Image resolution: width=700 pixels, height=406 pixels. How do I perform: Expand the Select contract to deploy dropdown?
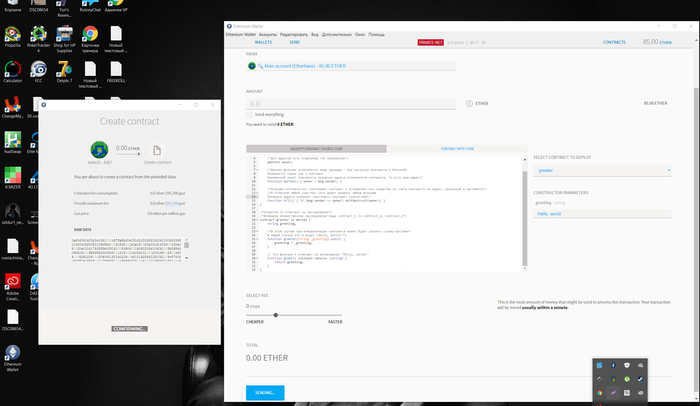(x=602, y=171)
